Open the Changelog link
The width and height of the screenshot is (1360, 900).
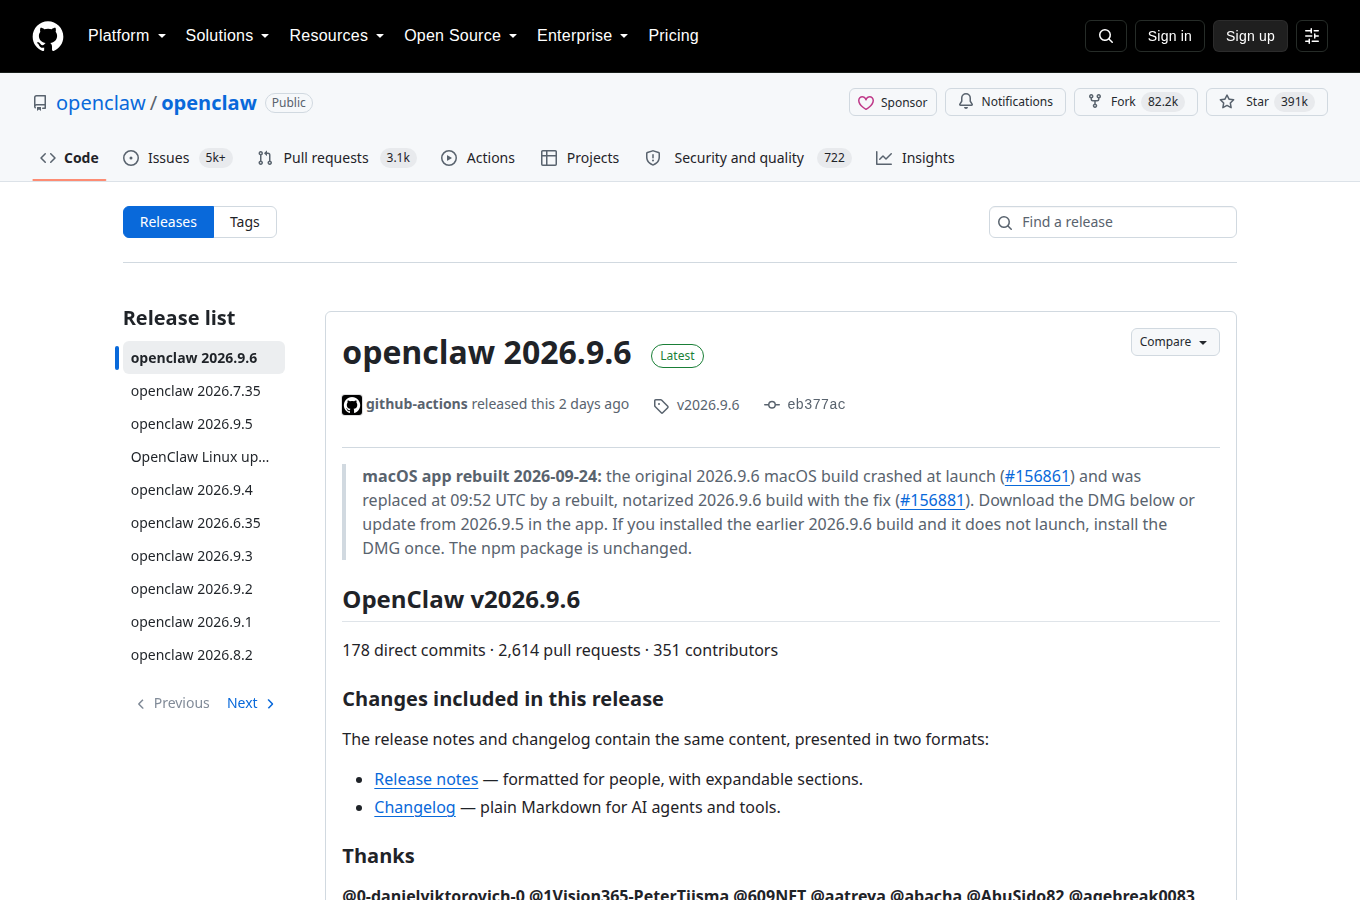(x=415, y=808)
